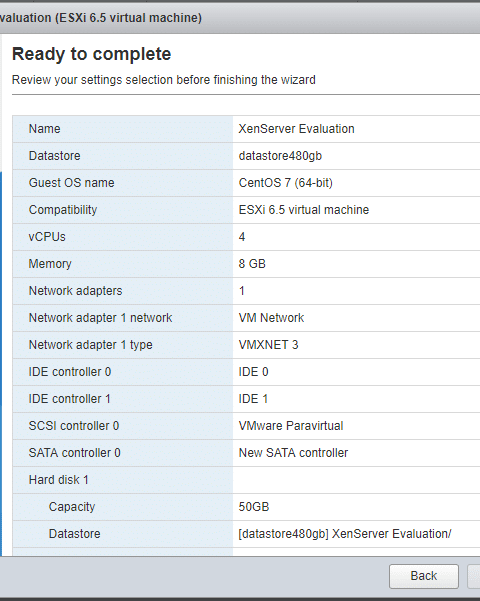Select the Network adapters row
Screen dimensions: 480x601
(x=246, y=291)
